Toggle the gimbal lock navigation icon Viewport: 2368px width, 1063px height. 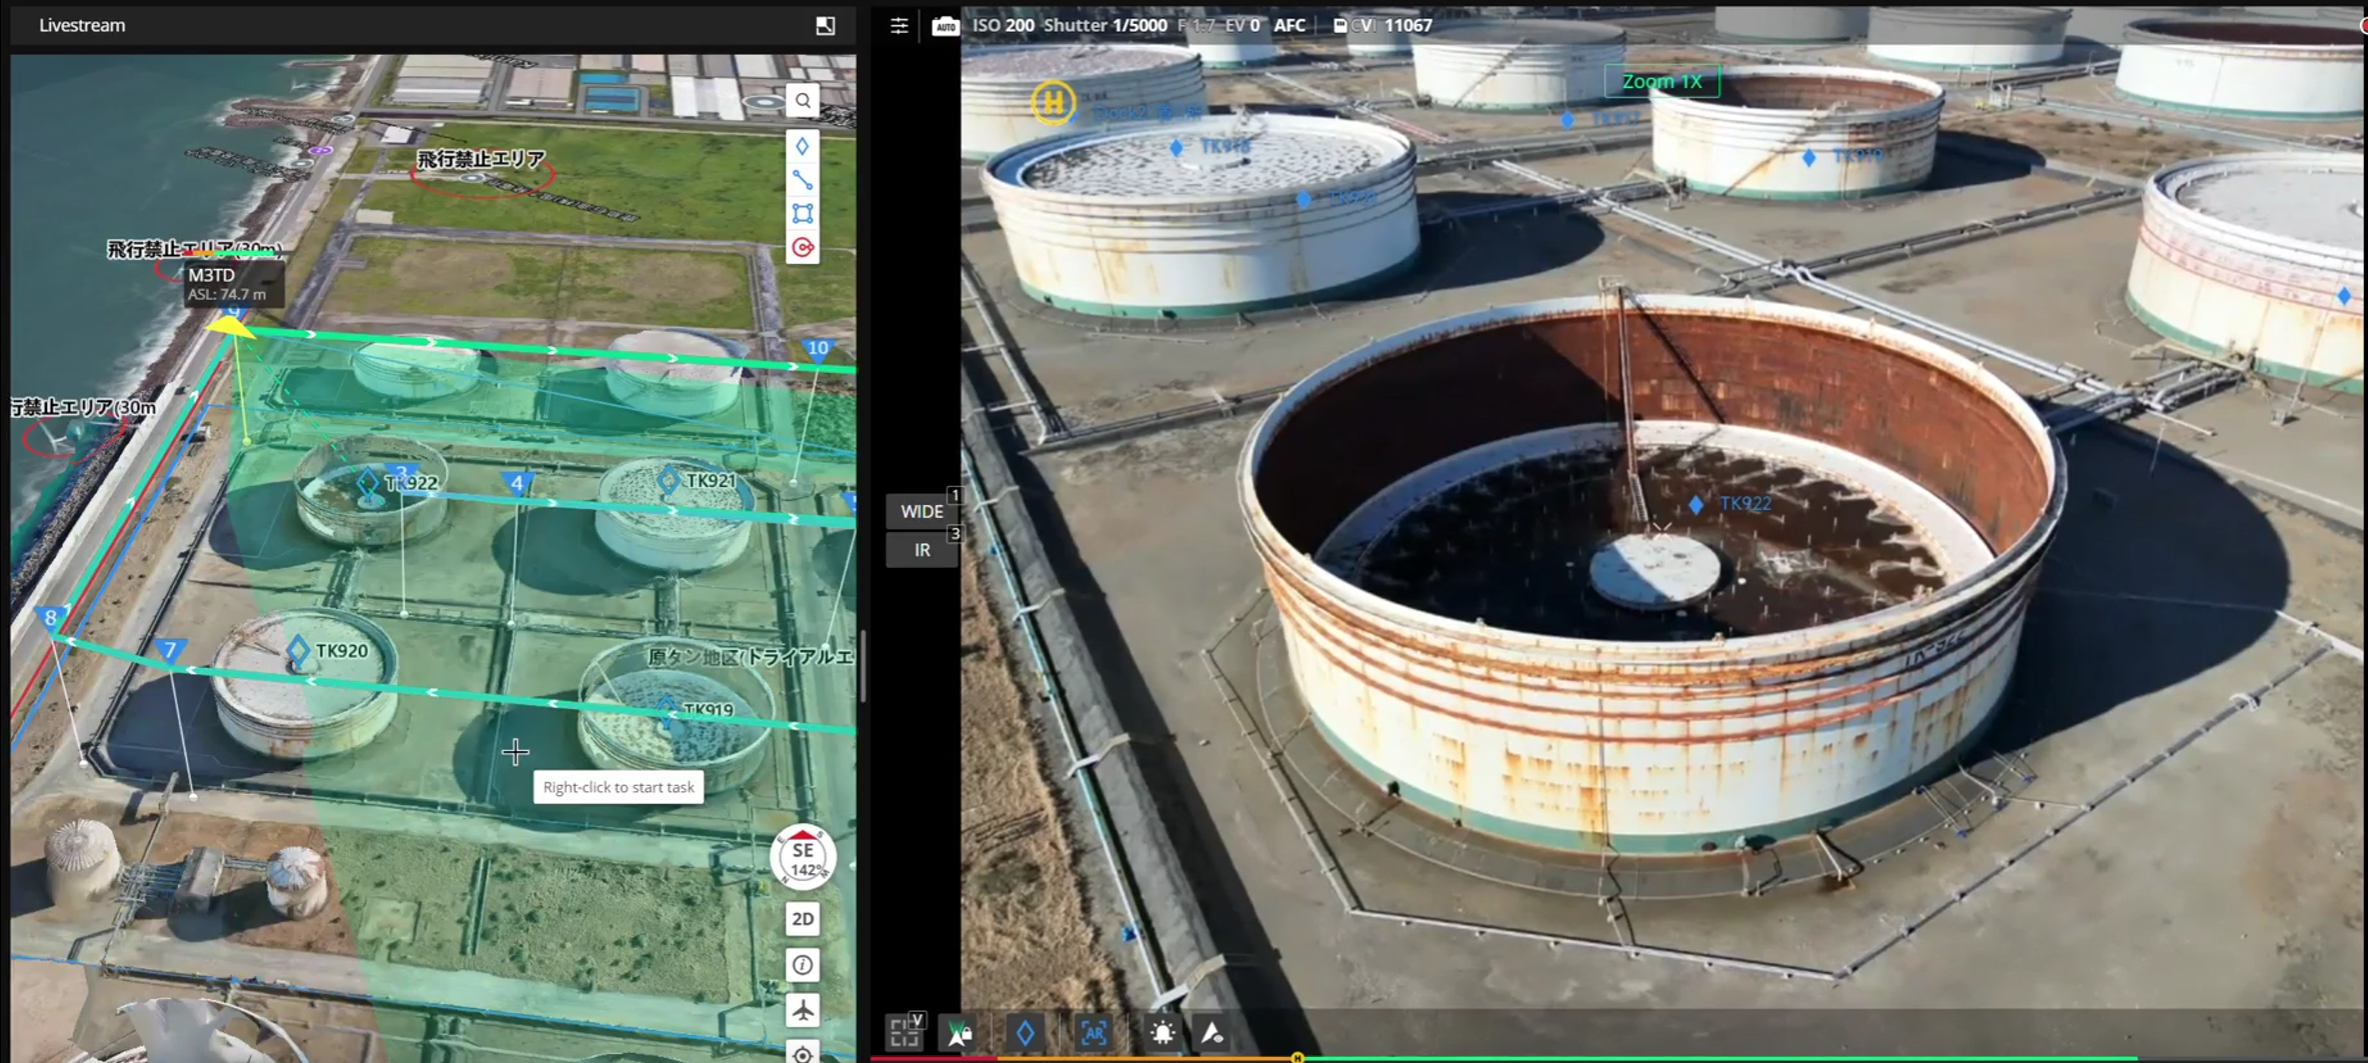click(x=959, y=1032)
